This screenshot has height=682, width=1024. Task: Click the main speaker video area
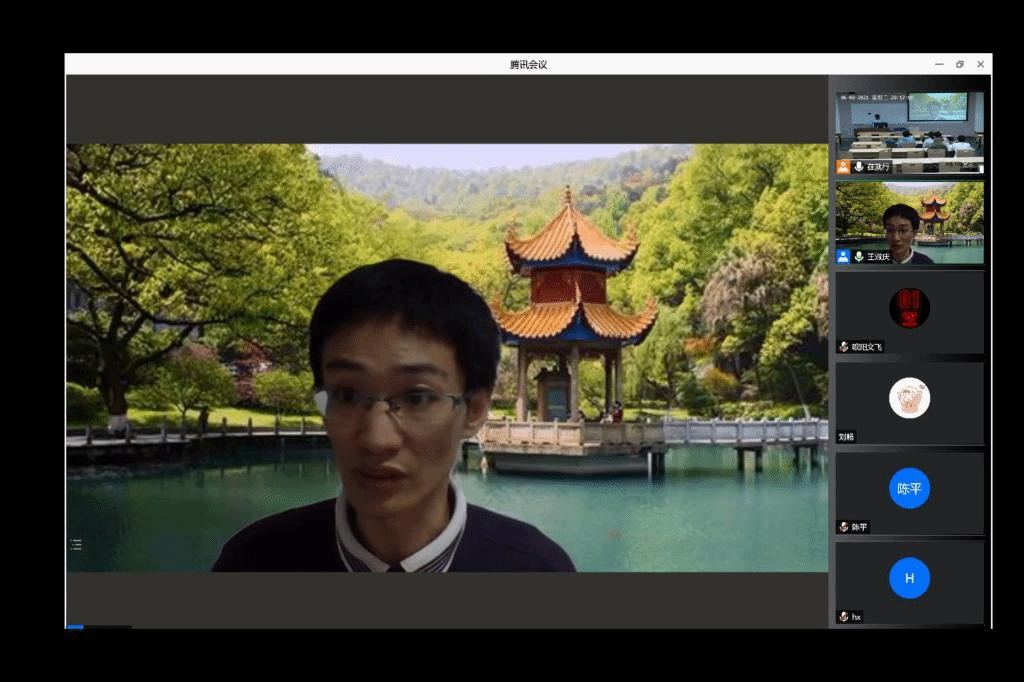(x=446, y=357)
